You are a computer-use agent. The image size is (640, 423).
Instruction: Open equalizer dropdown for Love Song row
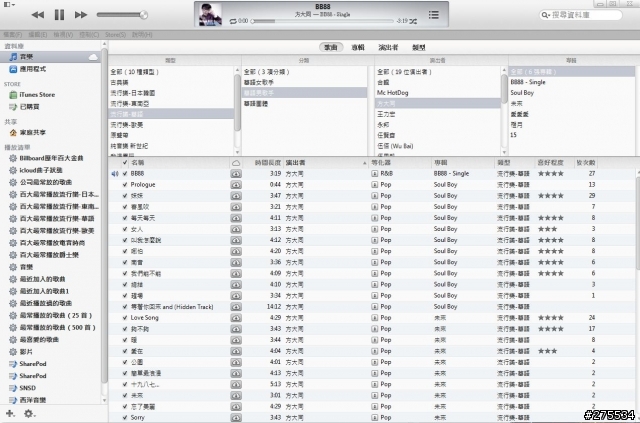click(x=374, y=318)
